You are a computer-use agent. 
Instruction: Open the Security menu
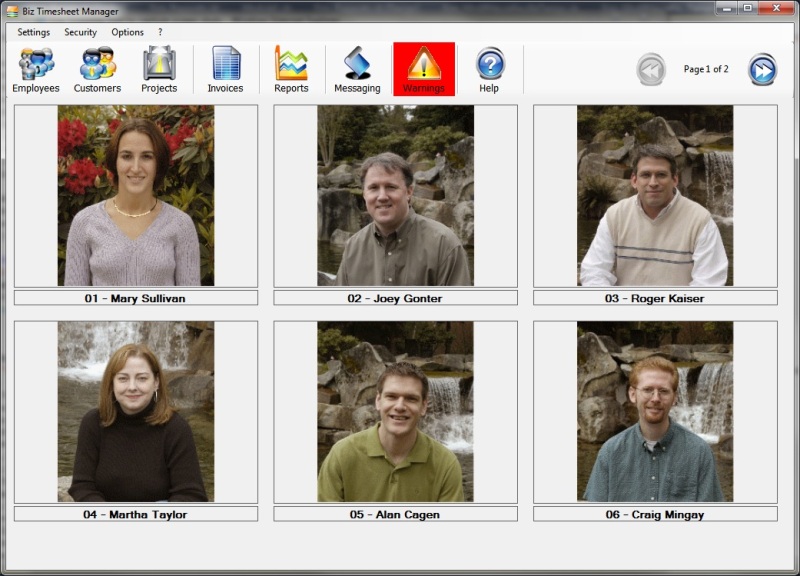coord(81,32)
